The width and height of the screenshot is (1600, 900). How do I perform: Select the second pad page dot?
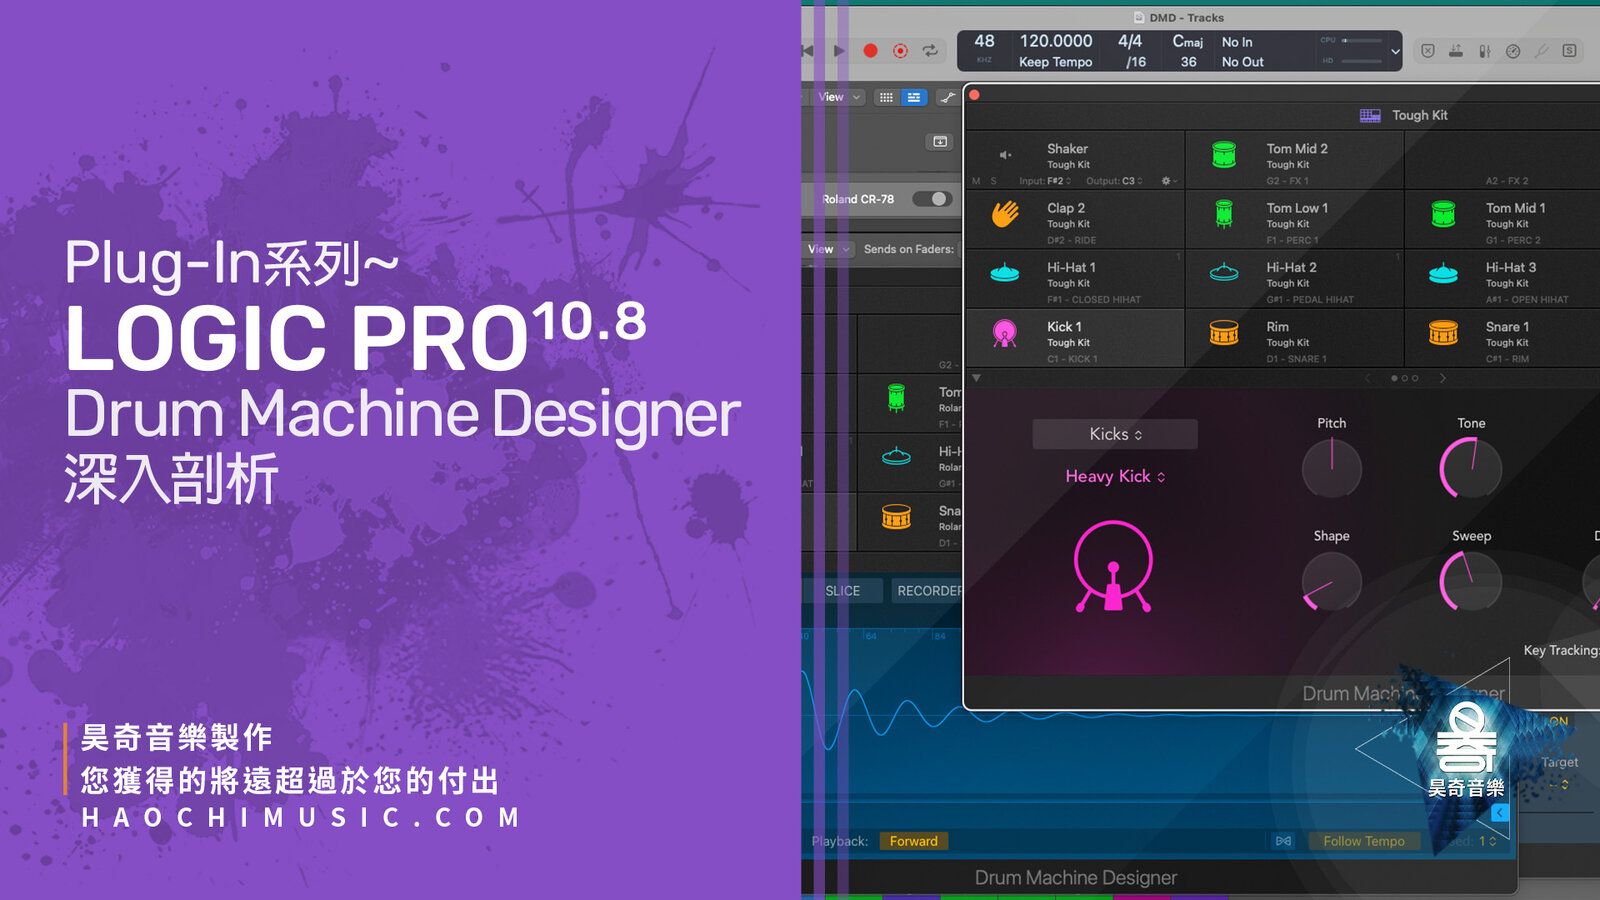[1404, 378]
